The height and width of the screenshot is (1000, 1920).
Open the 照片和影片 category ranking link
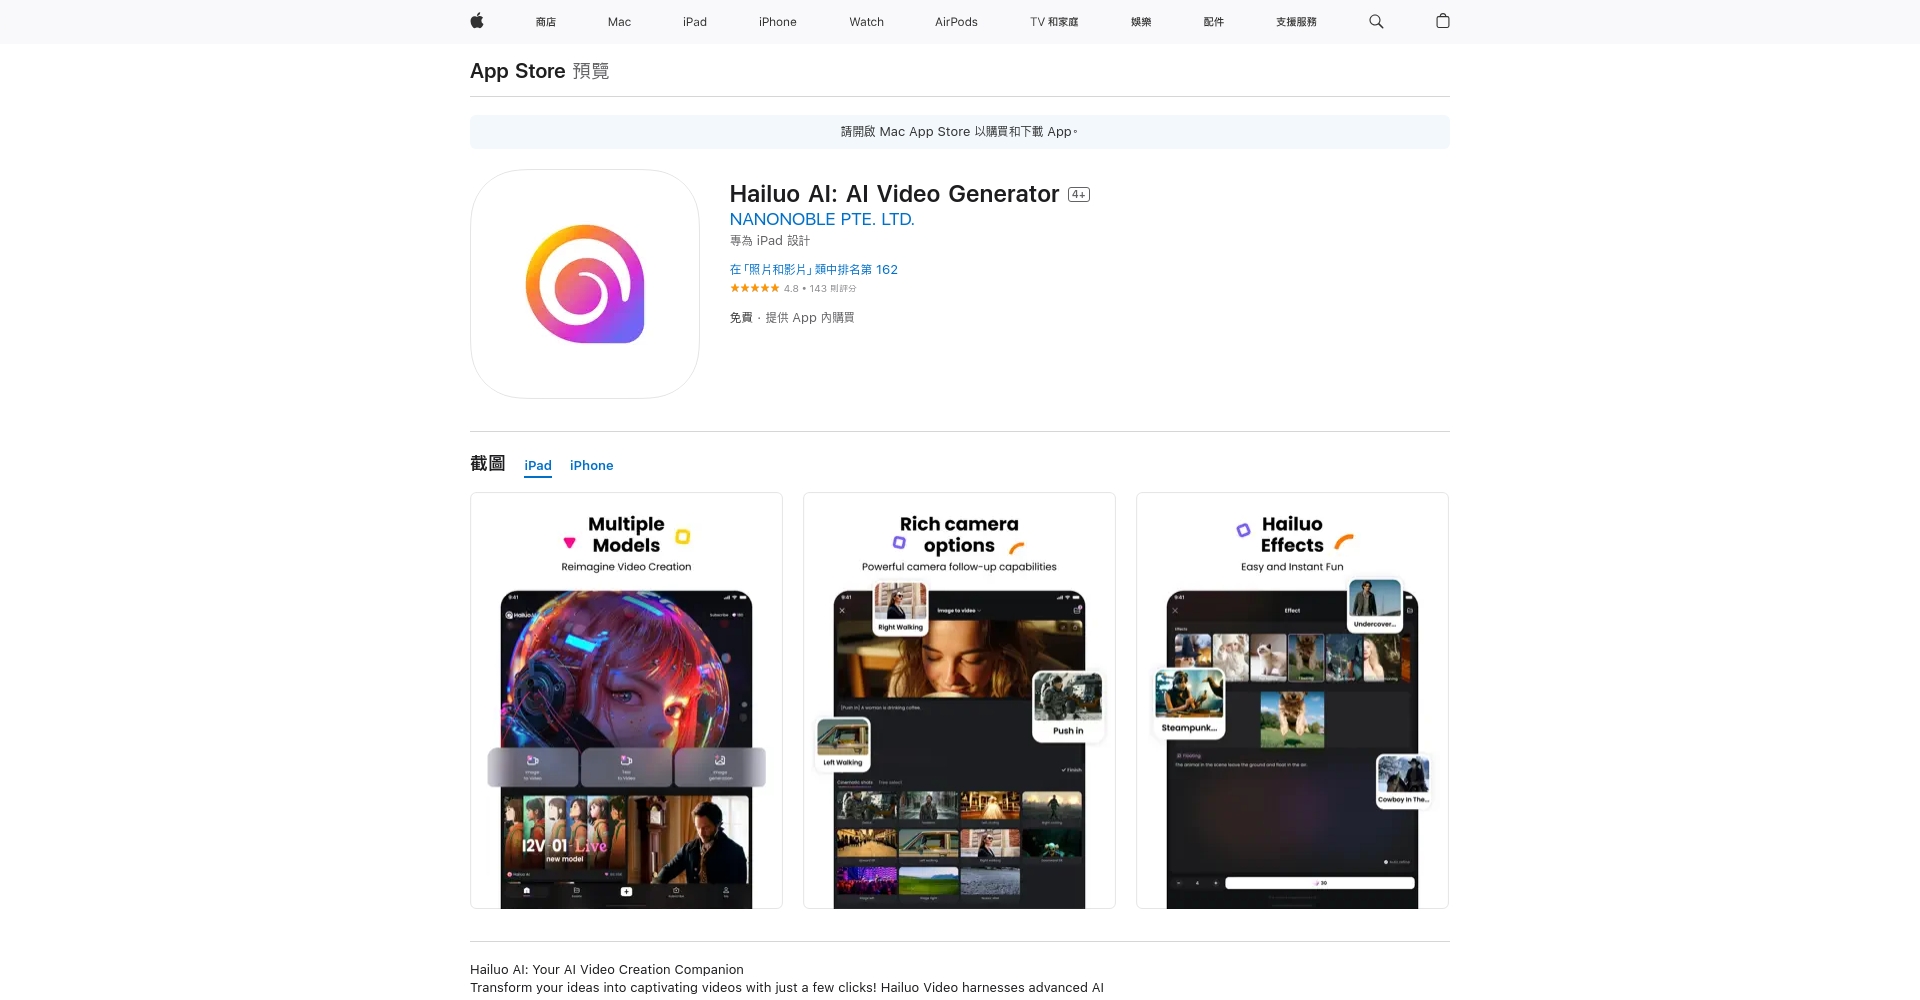814,270
